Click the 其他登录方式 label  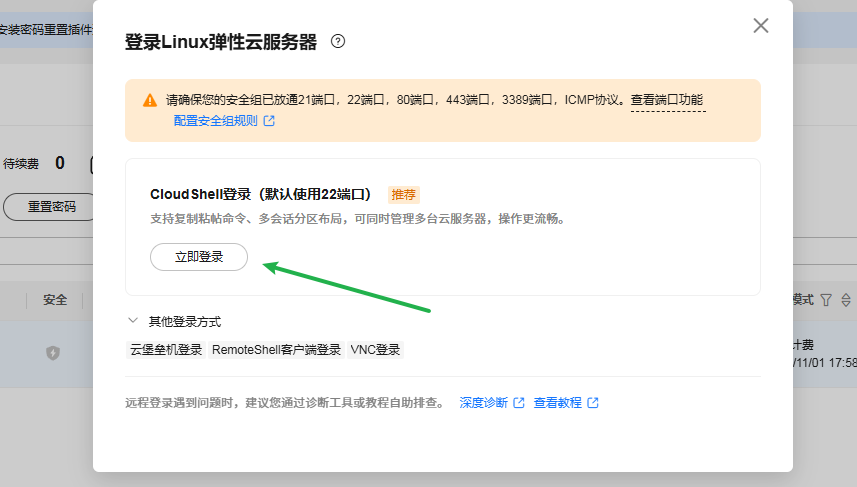pos(185,321)
